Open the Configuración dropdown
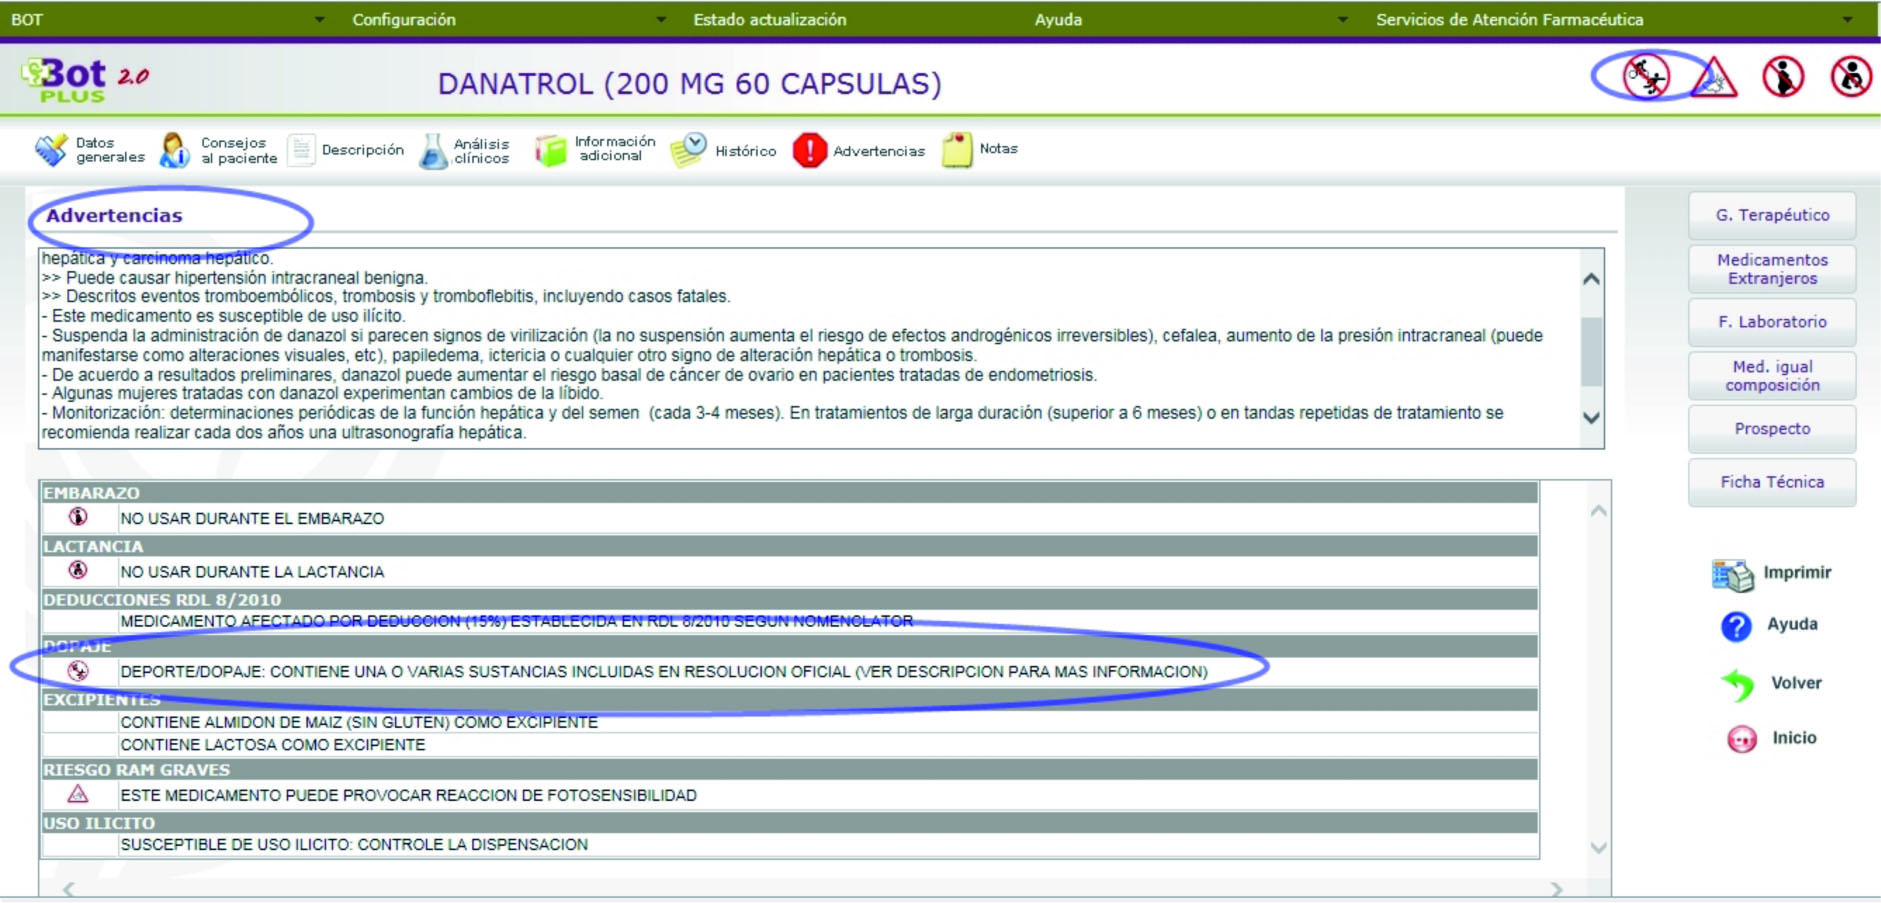The image size is (1881, 903). (x=660, y=18)
